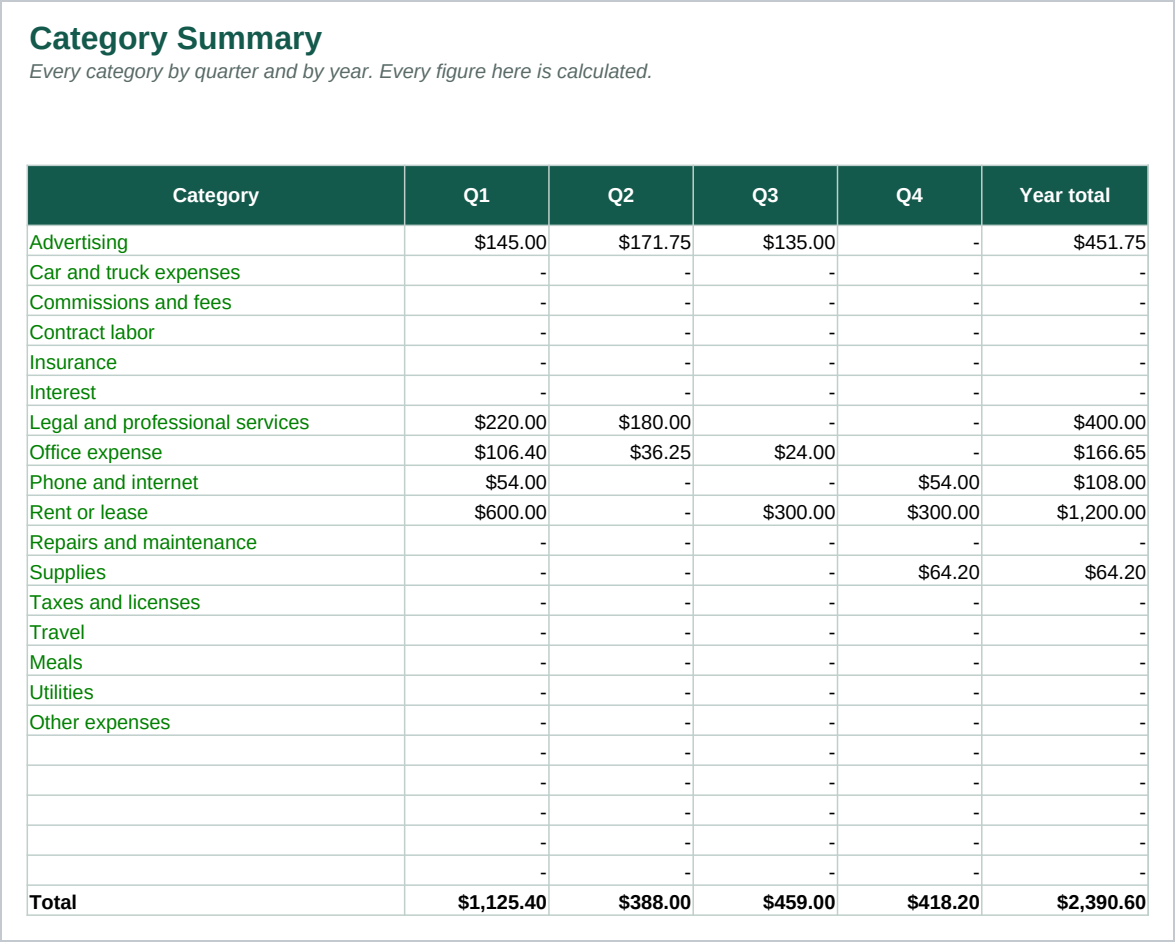Select Advertising Q2 cell $171.75
This screenshot has width=1175, height=942.
(x=621, y=241)
